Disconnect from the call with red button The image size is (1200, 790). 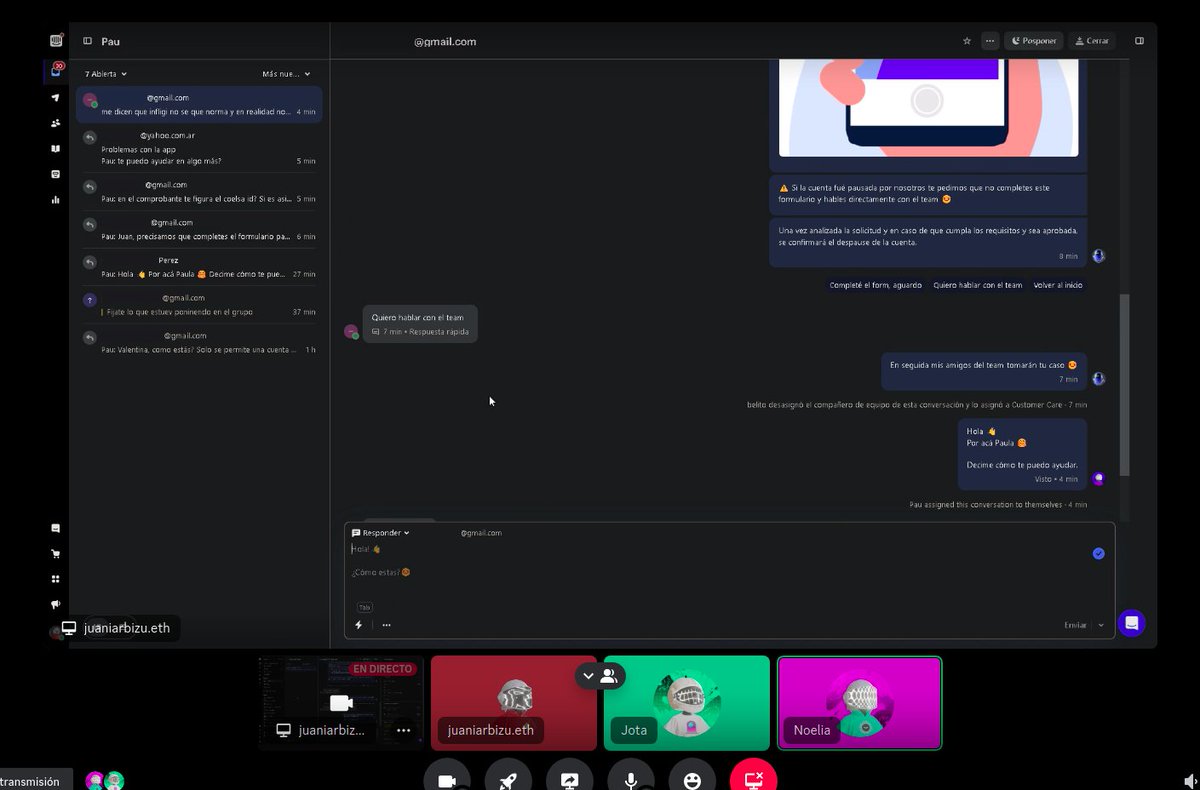click(753, 781)
